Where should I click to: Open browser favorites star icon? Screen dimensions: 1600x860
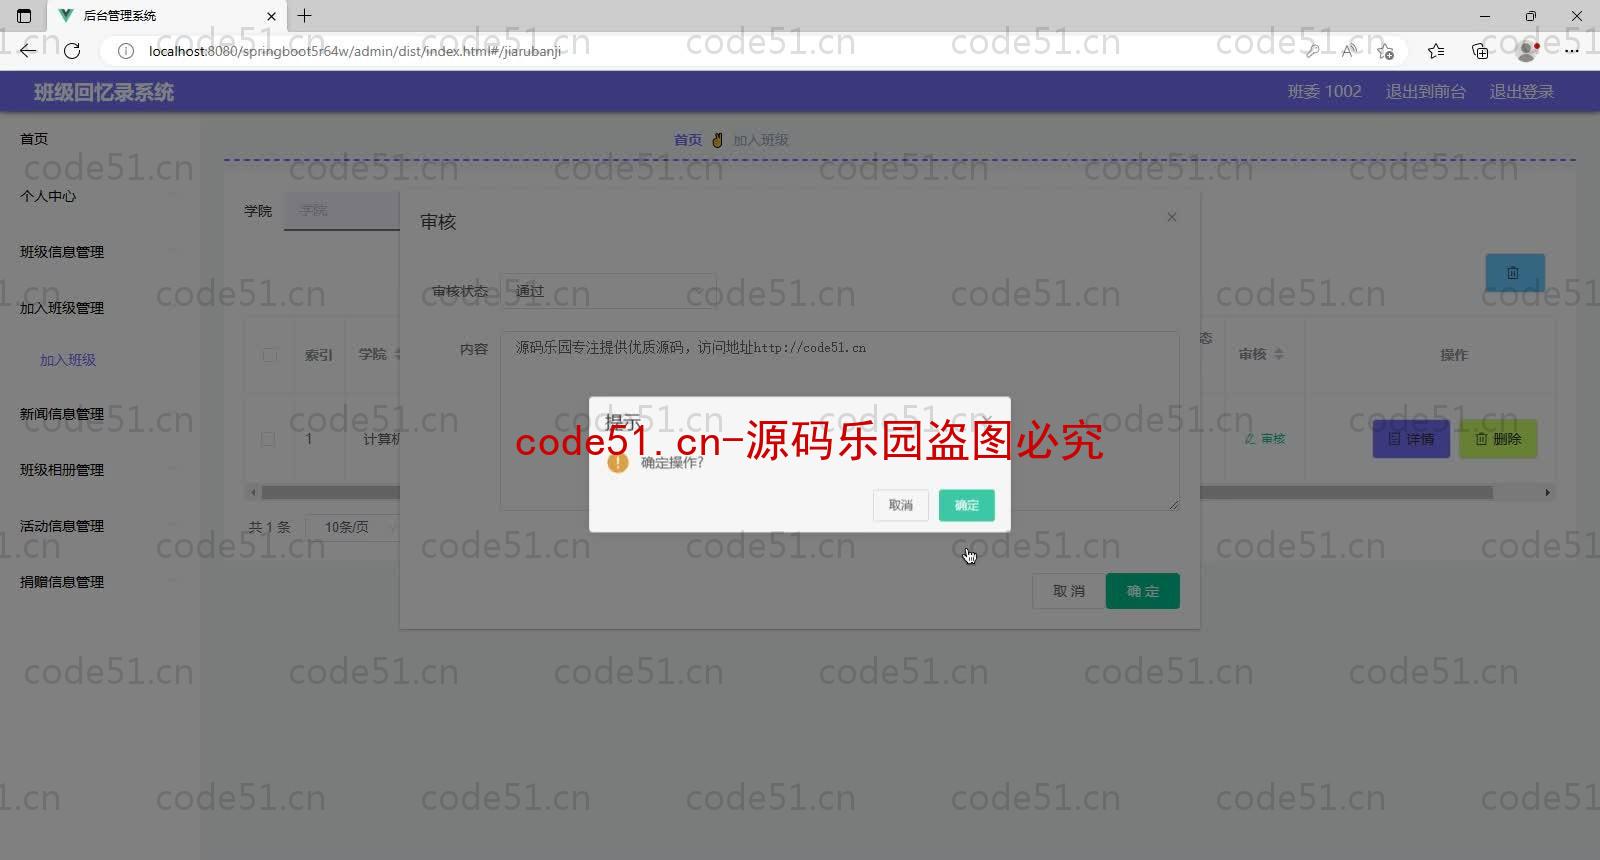coord(1436,51)
